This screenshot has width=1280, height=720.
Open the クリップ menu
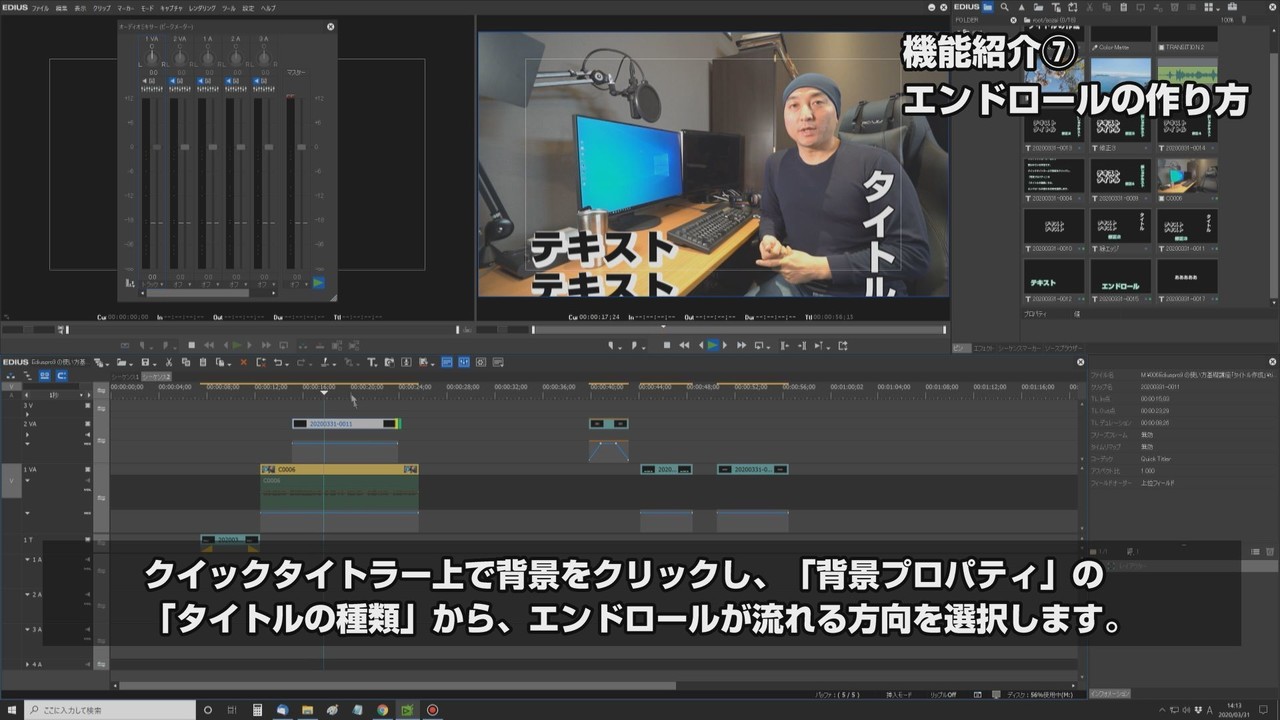point(102,7)
